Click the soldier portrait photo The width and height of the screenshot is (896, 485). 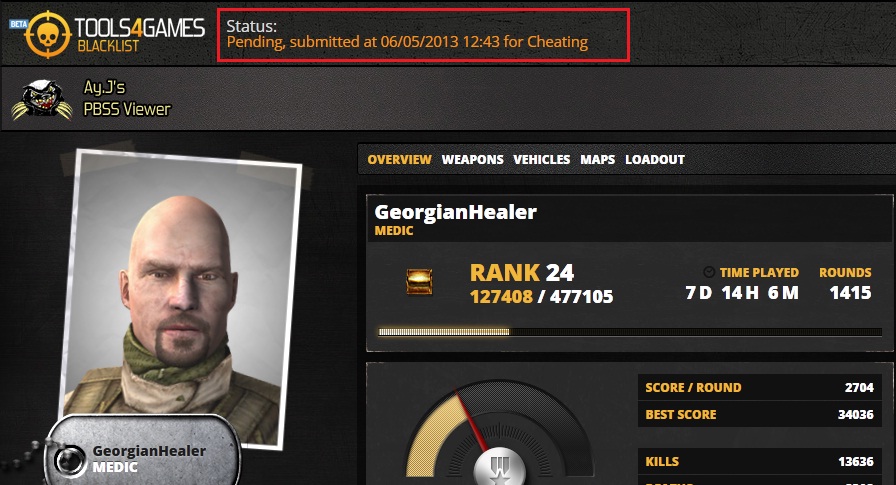(x=181, y=297)
